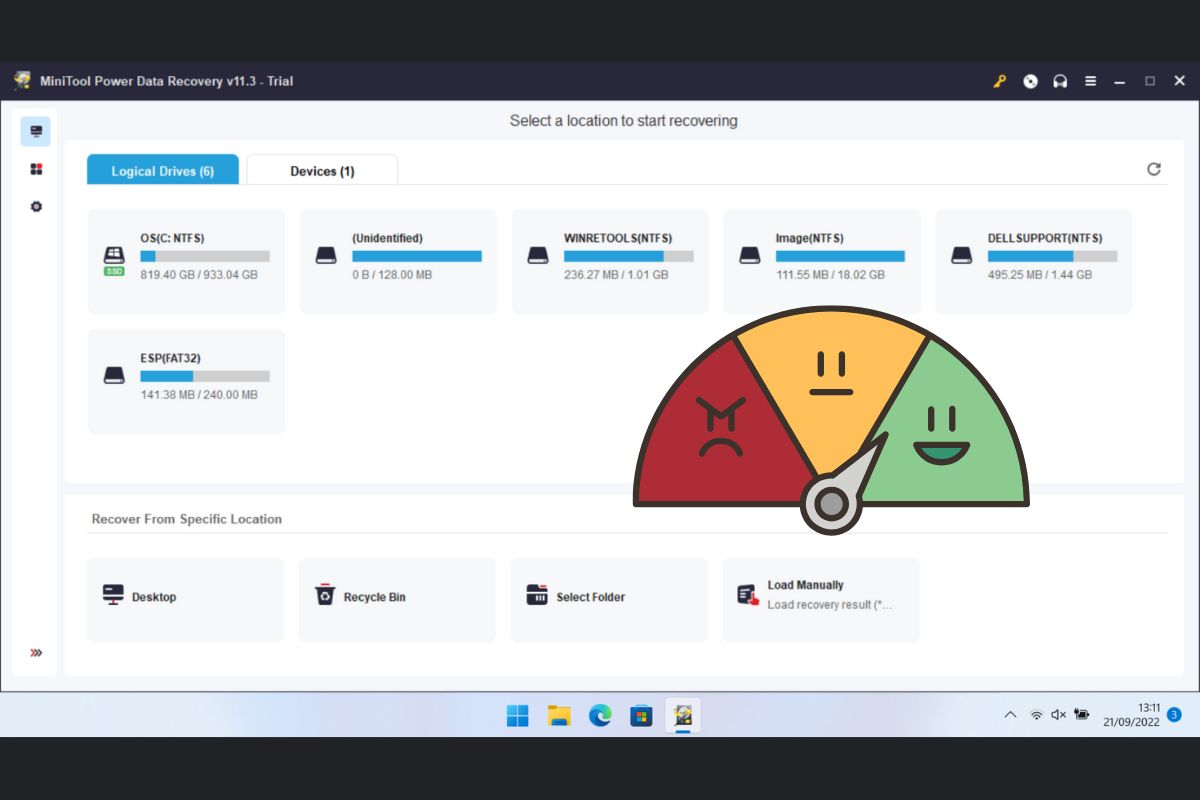This screenshot has width=1200, height=800.
Task: Open Windows Start menu
Action: [517, 715]
